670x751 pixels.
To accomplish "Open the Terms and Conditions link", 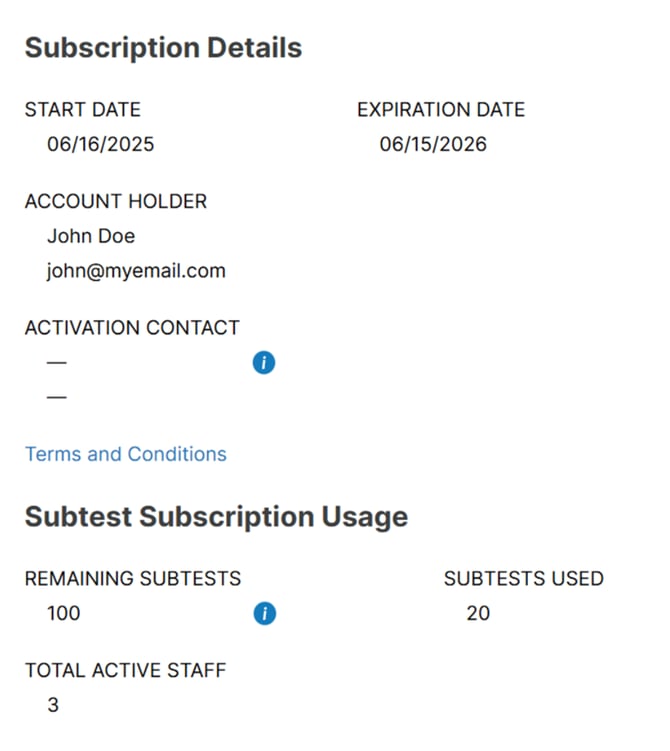I will [126, 454].
